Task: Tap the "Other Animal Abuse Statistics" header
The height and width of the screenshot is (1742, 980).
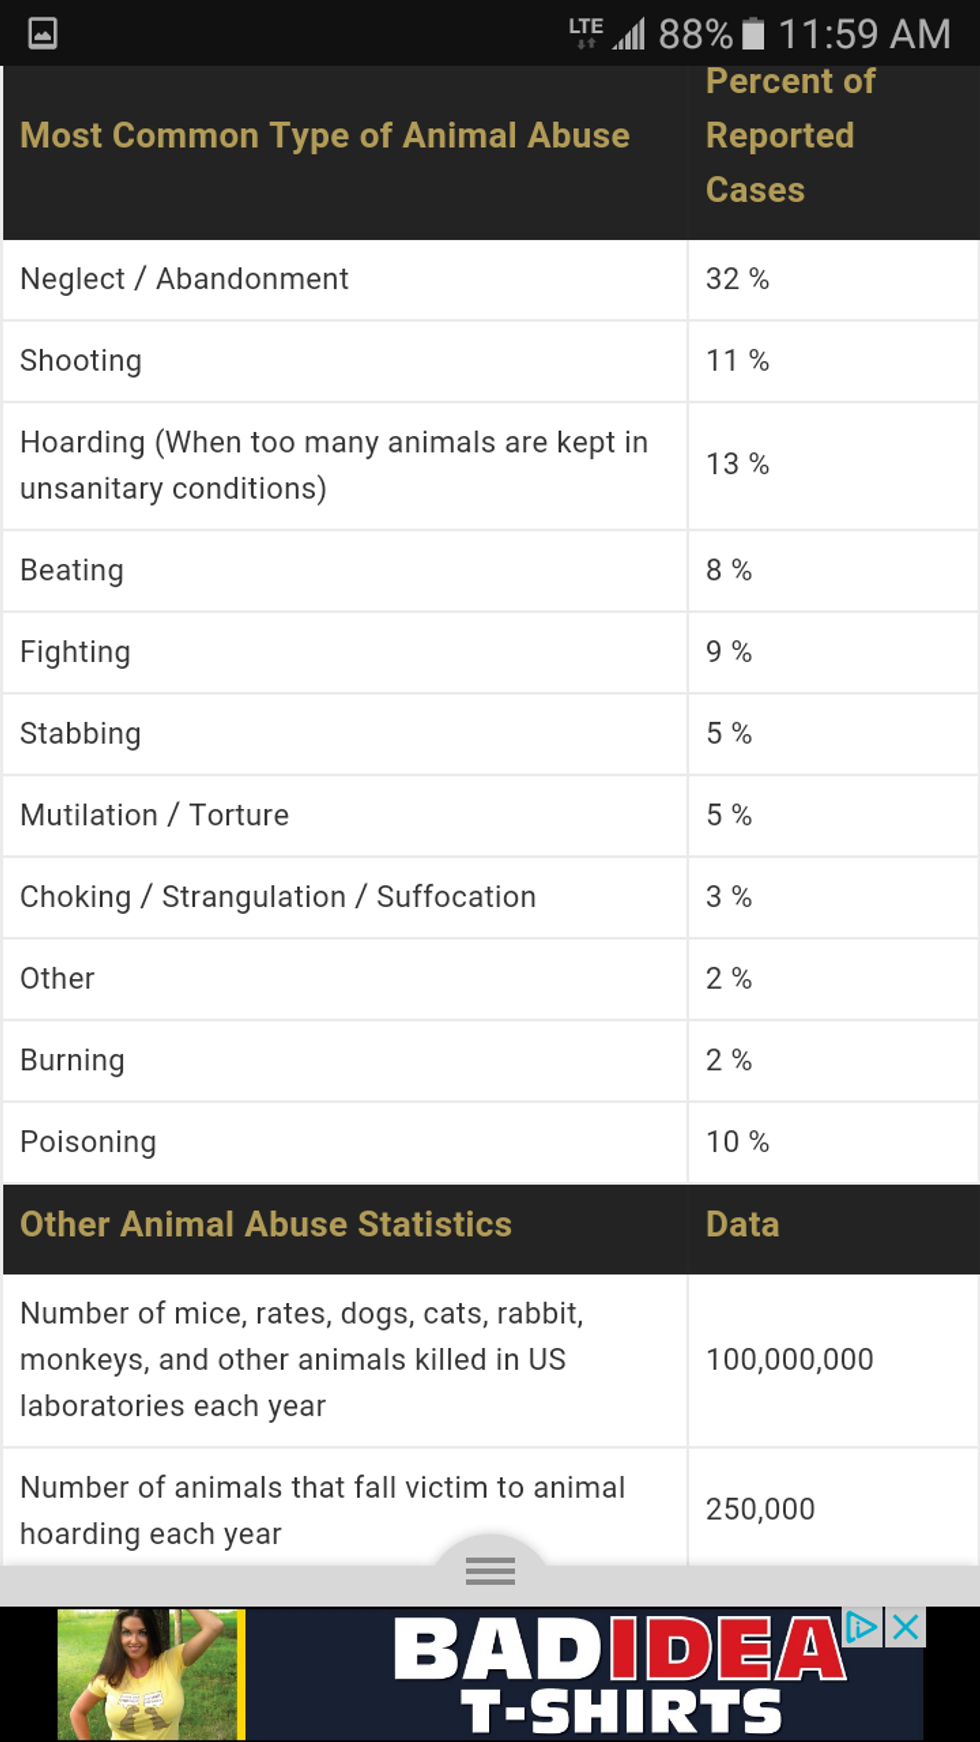Action: coord(266,1224)
